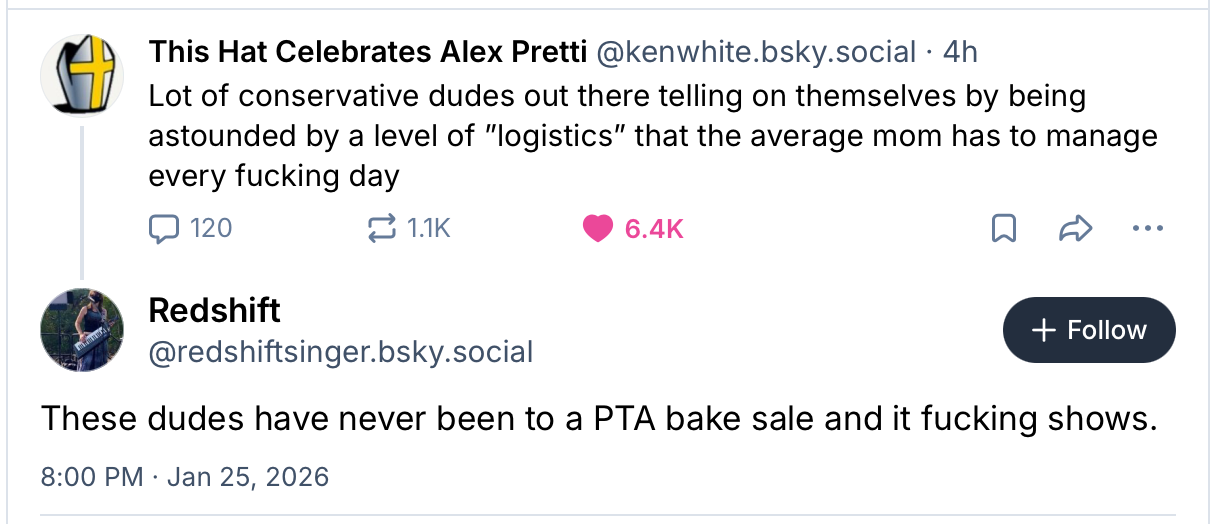The image size is (1214, 524).
Task: Open the post via "4h" timestamp
Action: click(x=960, y=52)
